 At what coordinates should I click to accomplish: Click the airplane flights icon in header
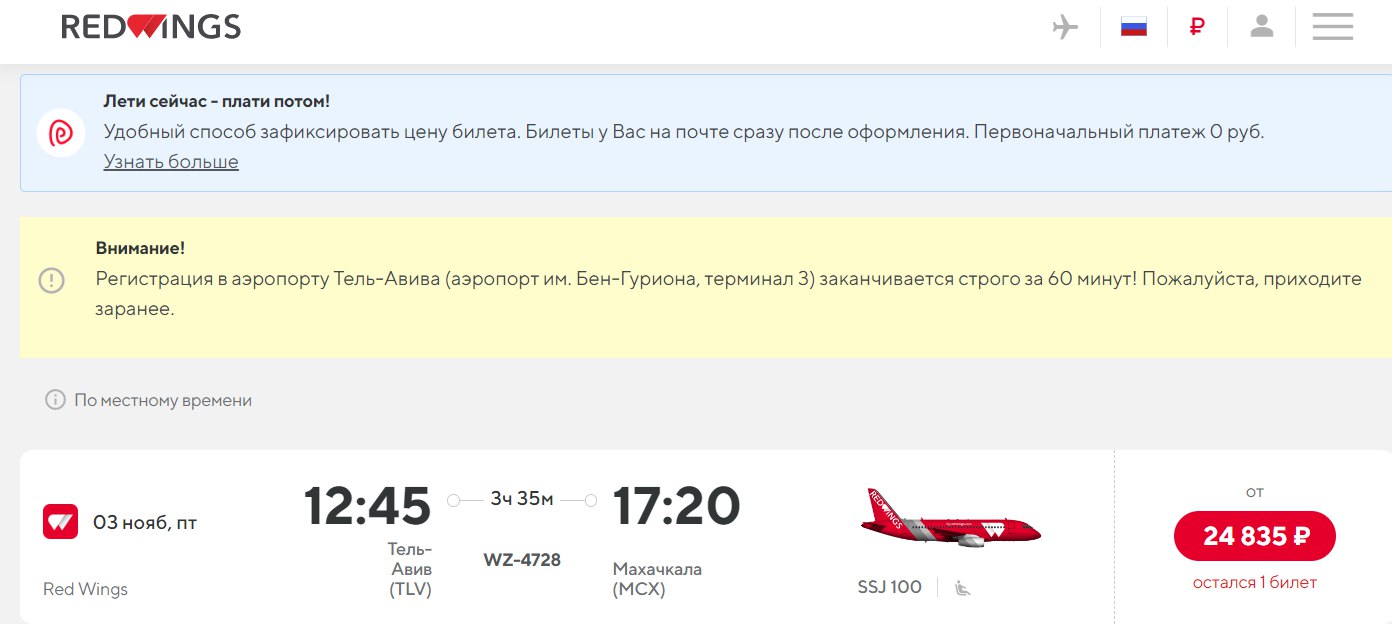click(1066, 27)
